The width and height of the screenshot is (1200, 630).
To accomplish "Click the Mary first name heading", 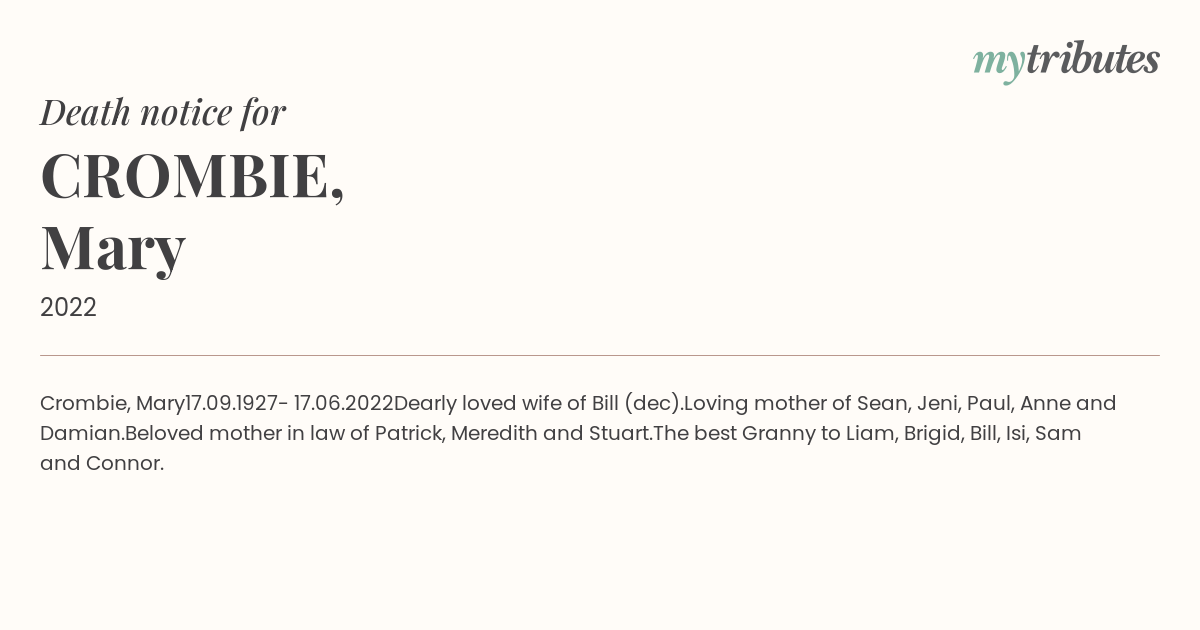I will pyautogui.click(x=113, y=248).
